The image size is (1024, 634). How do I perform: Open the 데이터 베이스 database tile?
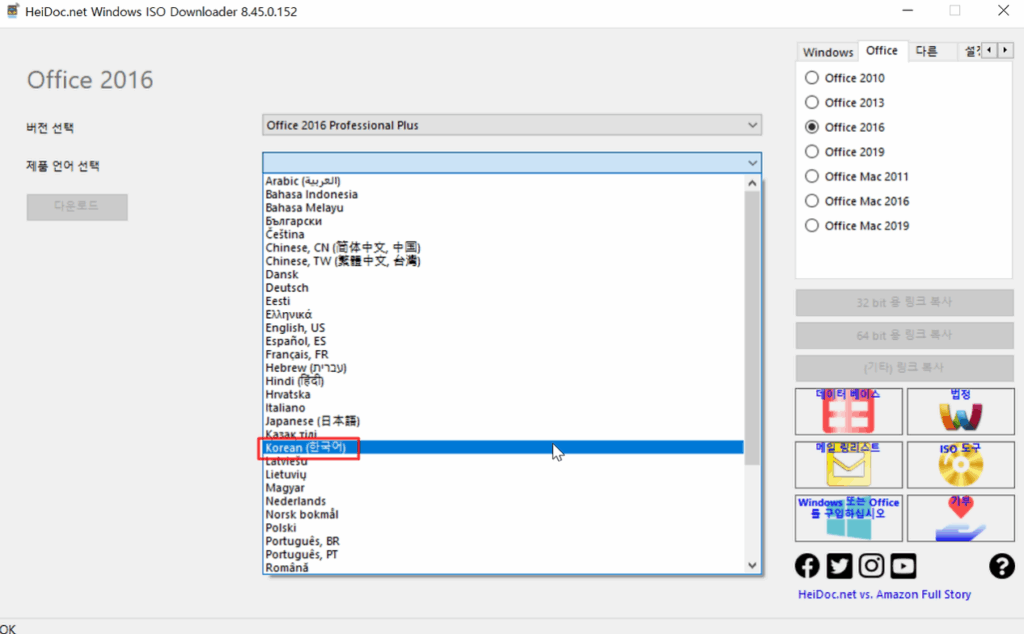848,411
